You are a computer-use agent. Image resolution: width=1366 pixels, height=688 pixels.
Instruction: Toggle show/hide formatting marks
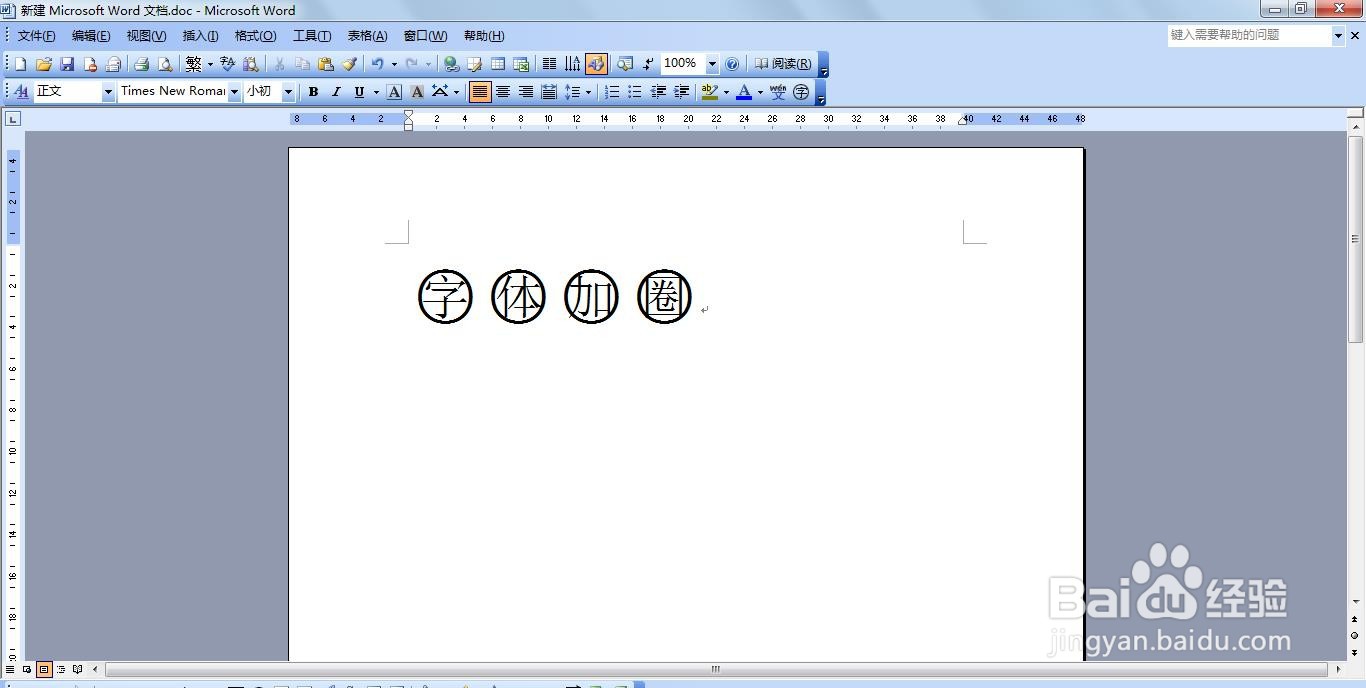pos(648,64)
